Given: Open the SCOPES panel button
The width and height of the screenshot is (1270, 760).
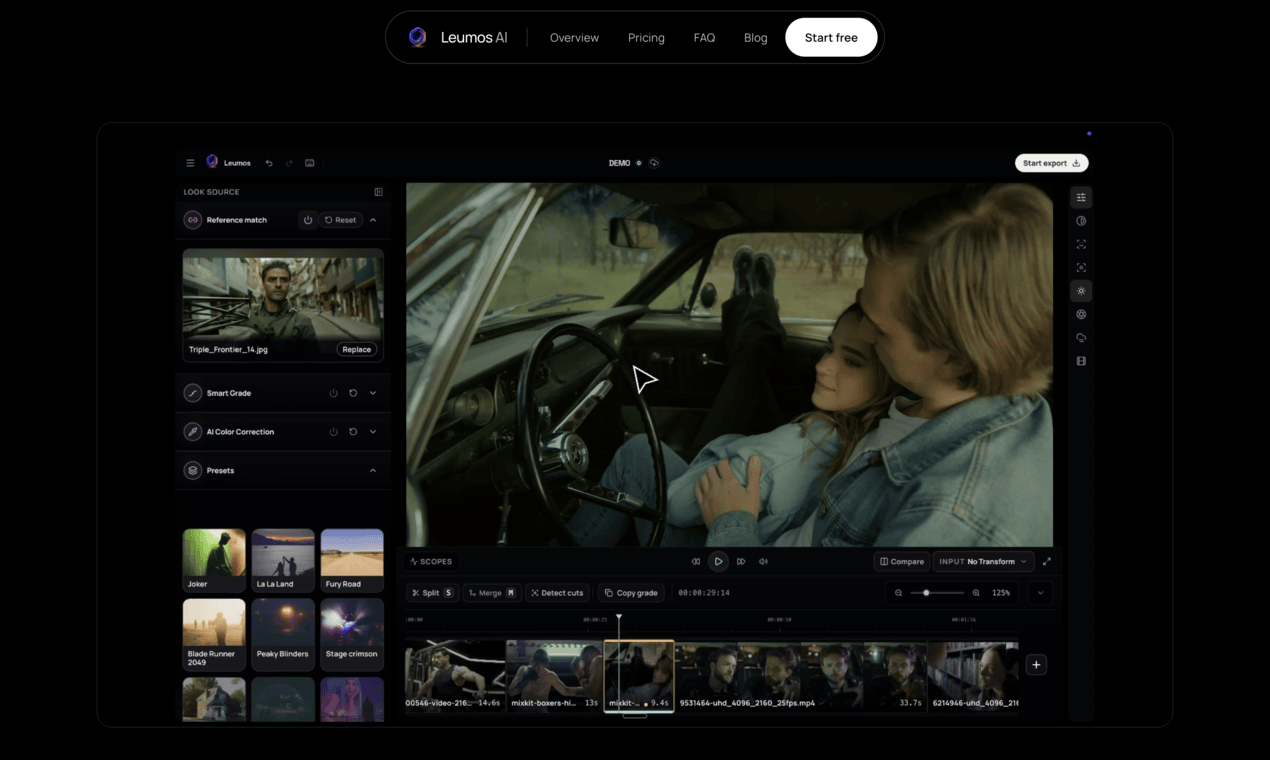Looking at the screenshot, I should tap(431, 562).
